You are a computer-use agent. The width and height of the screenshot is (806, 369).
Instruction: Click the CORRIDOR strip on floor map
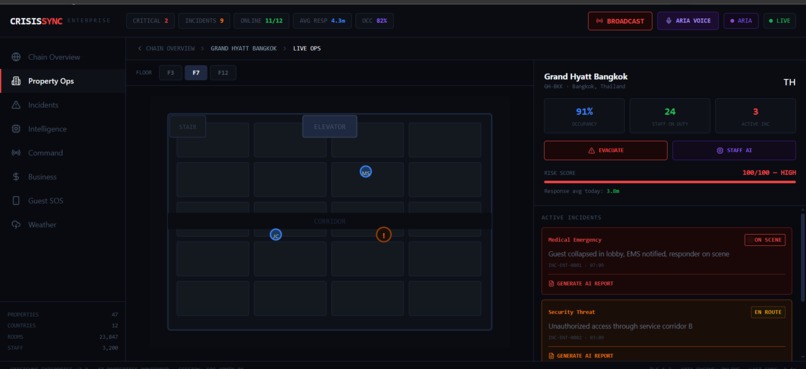tap(329, 222)
